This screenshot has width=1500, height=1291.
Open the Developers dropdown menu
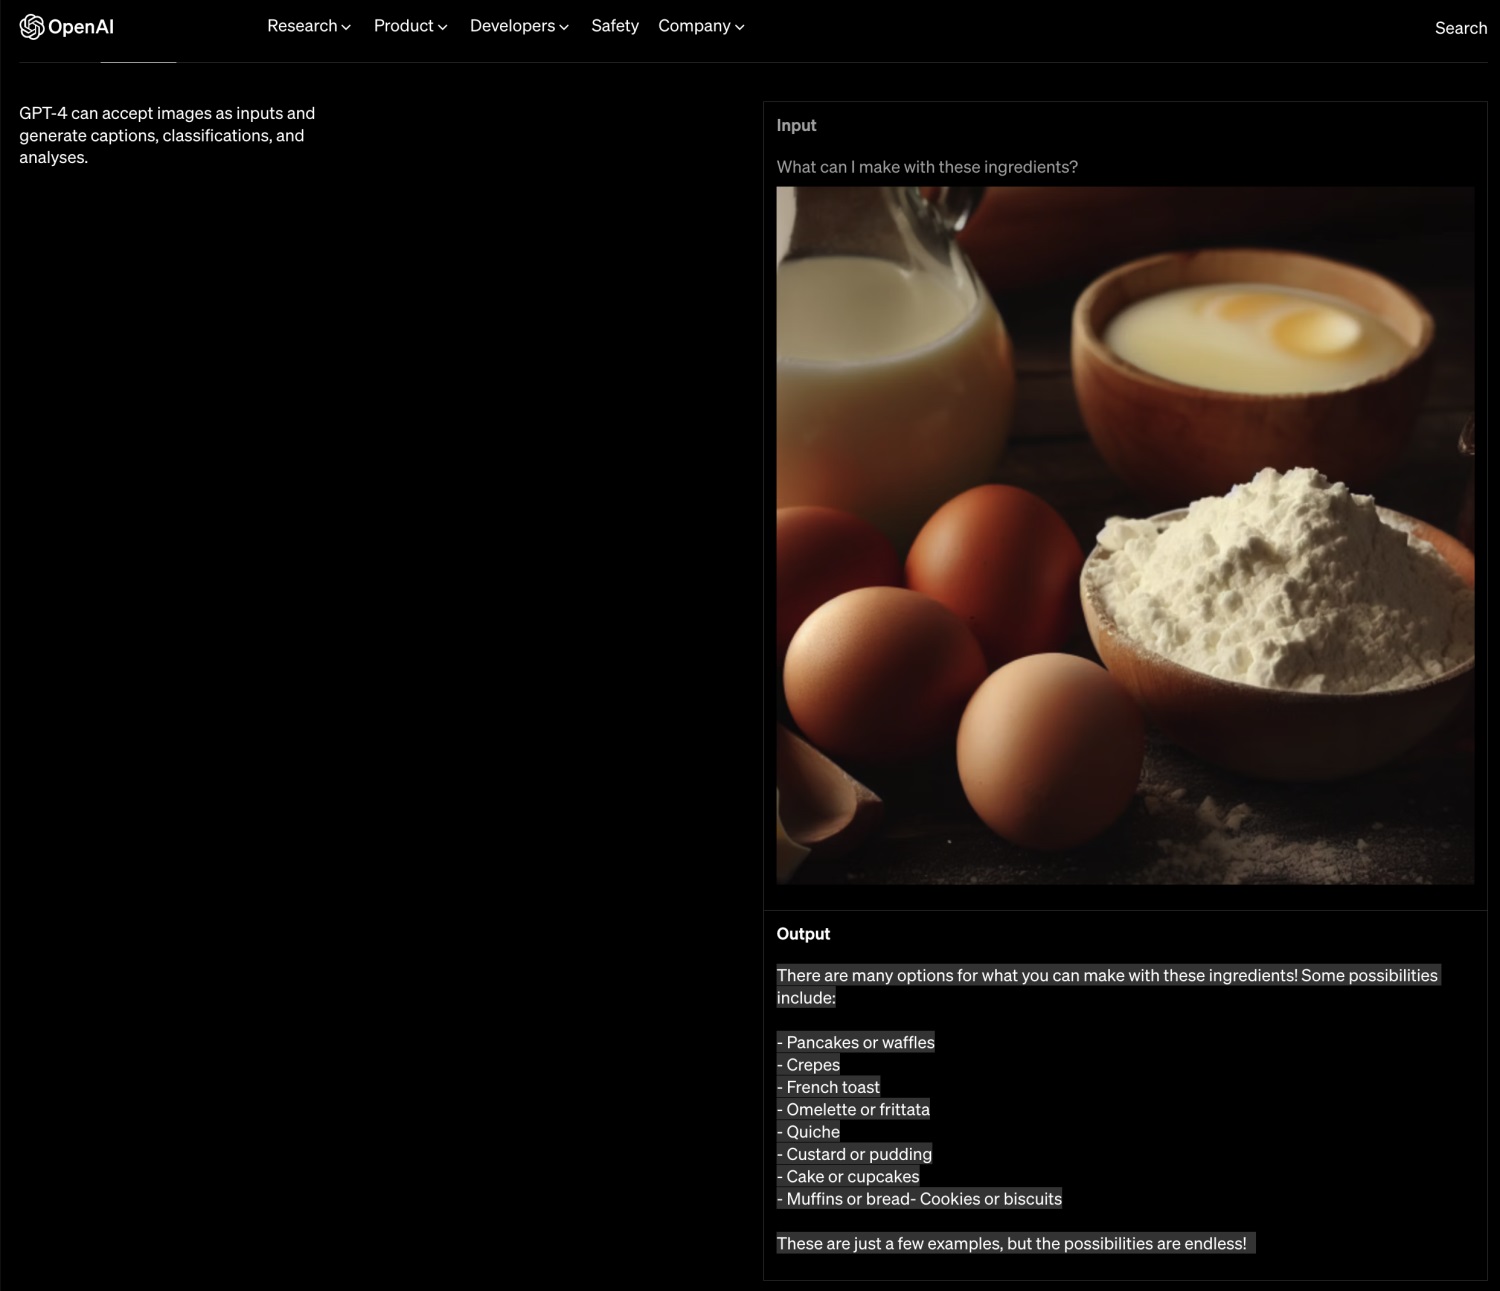pos(519,26)
